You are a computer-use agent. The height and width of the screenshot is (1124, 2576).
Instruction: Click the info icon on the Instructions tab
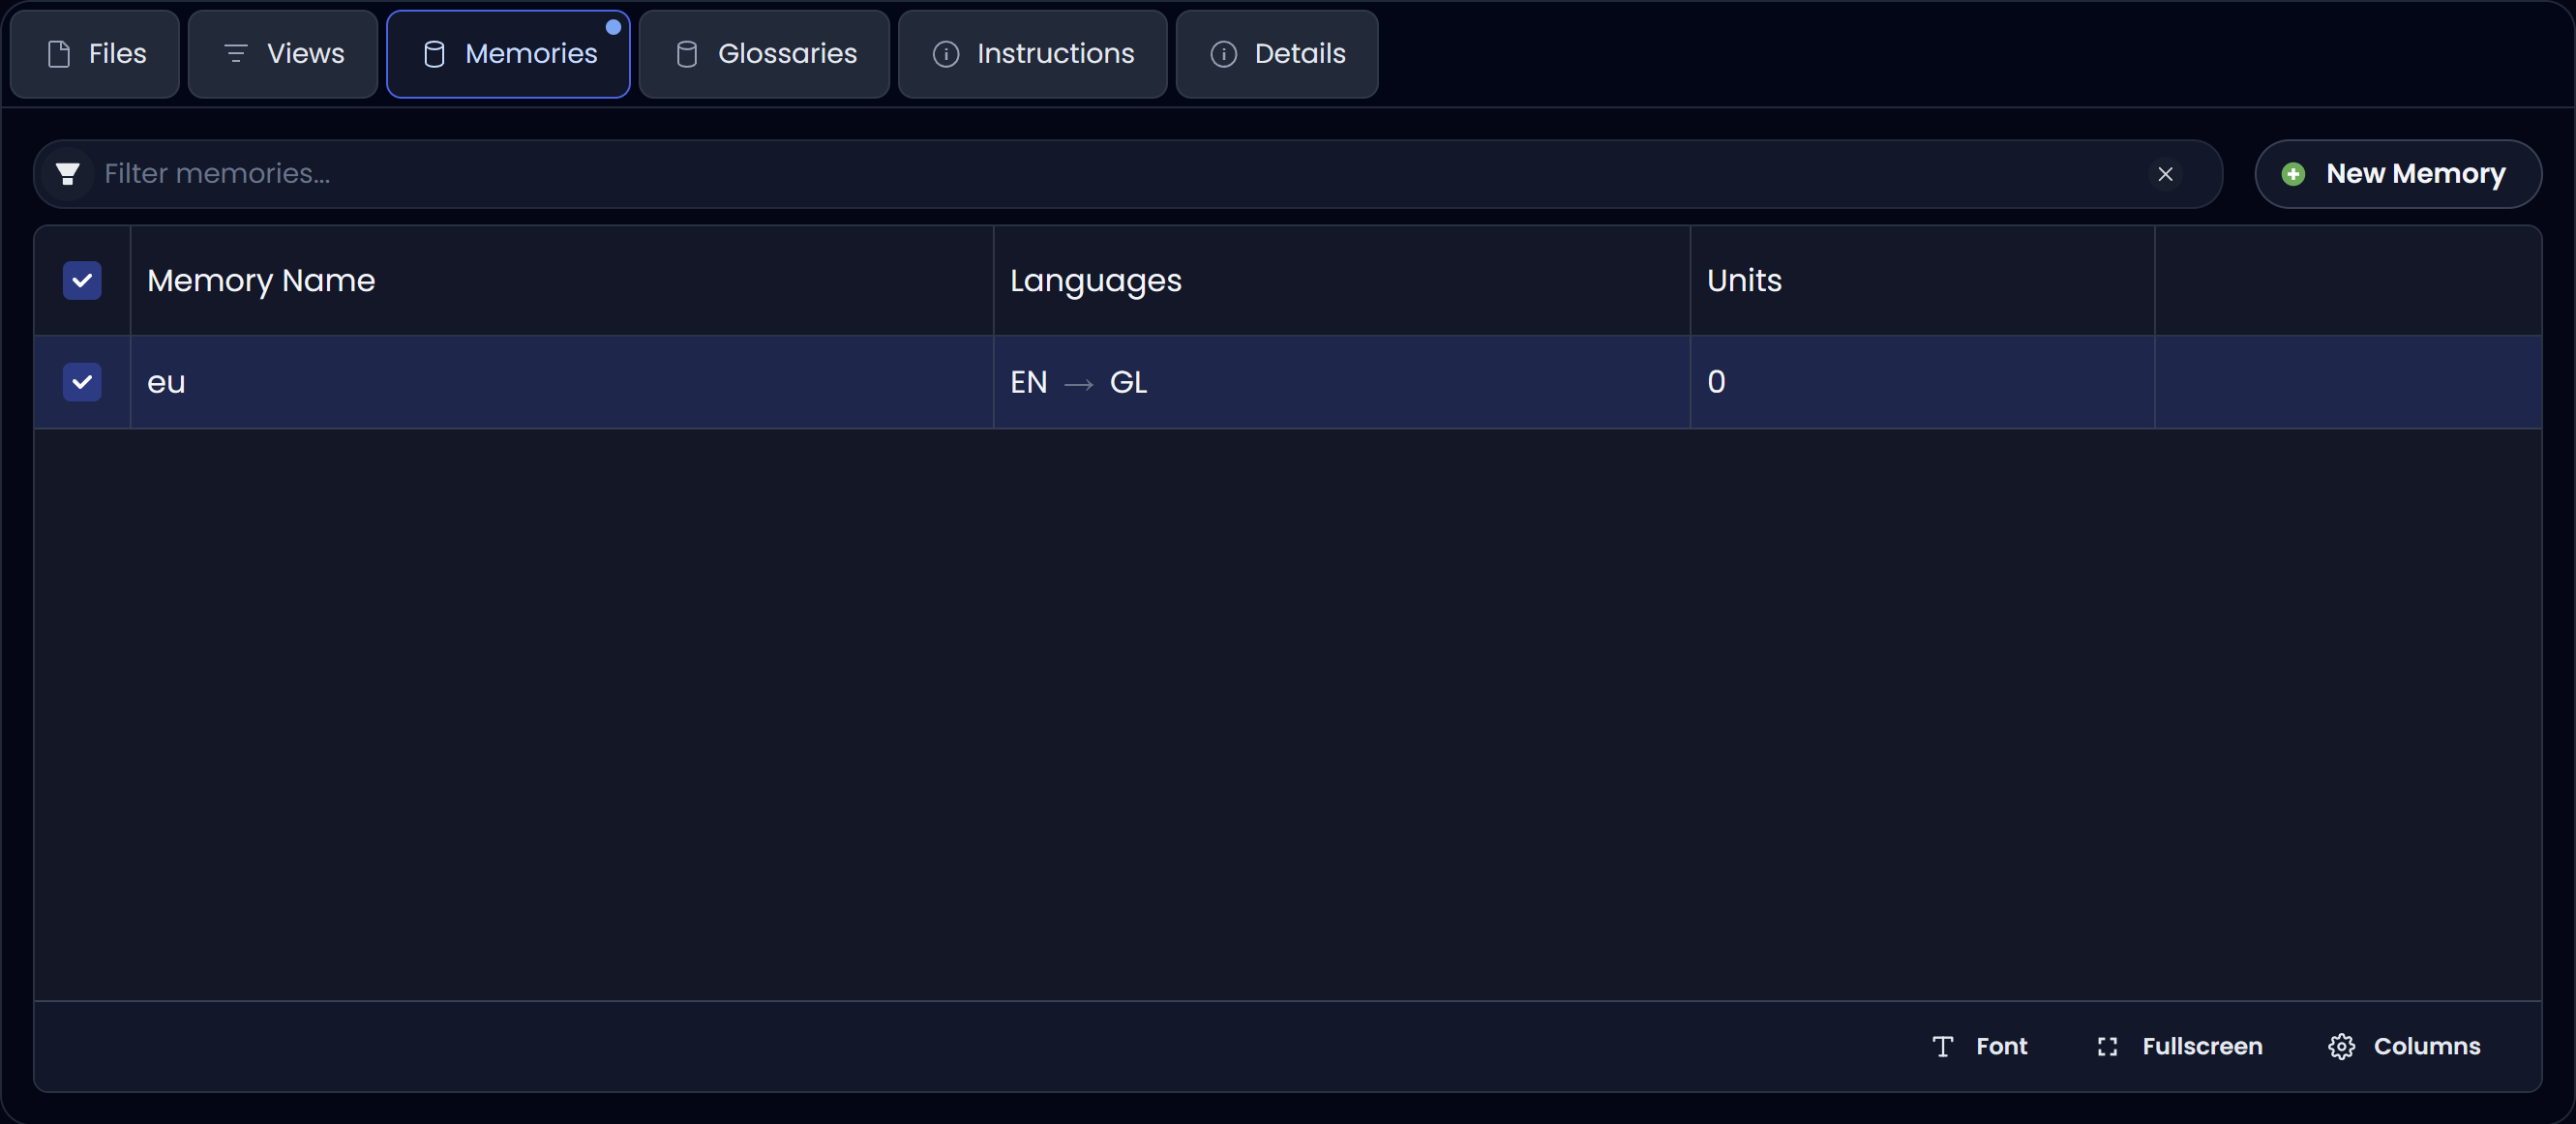(945, 55)
